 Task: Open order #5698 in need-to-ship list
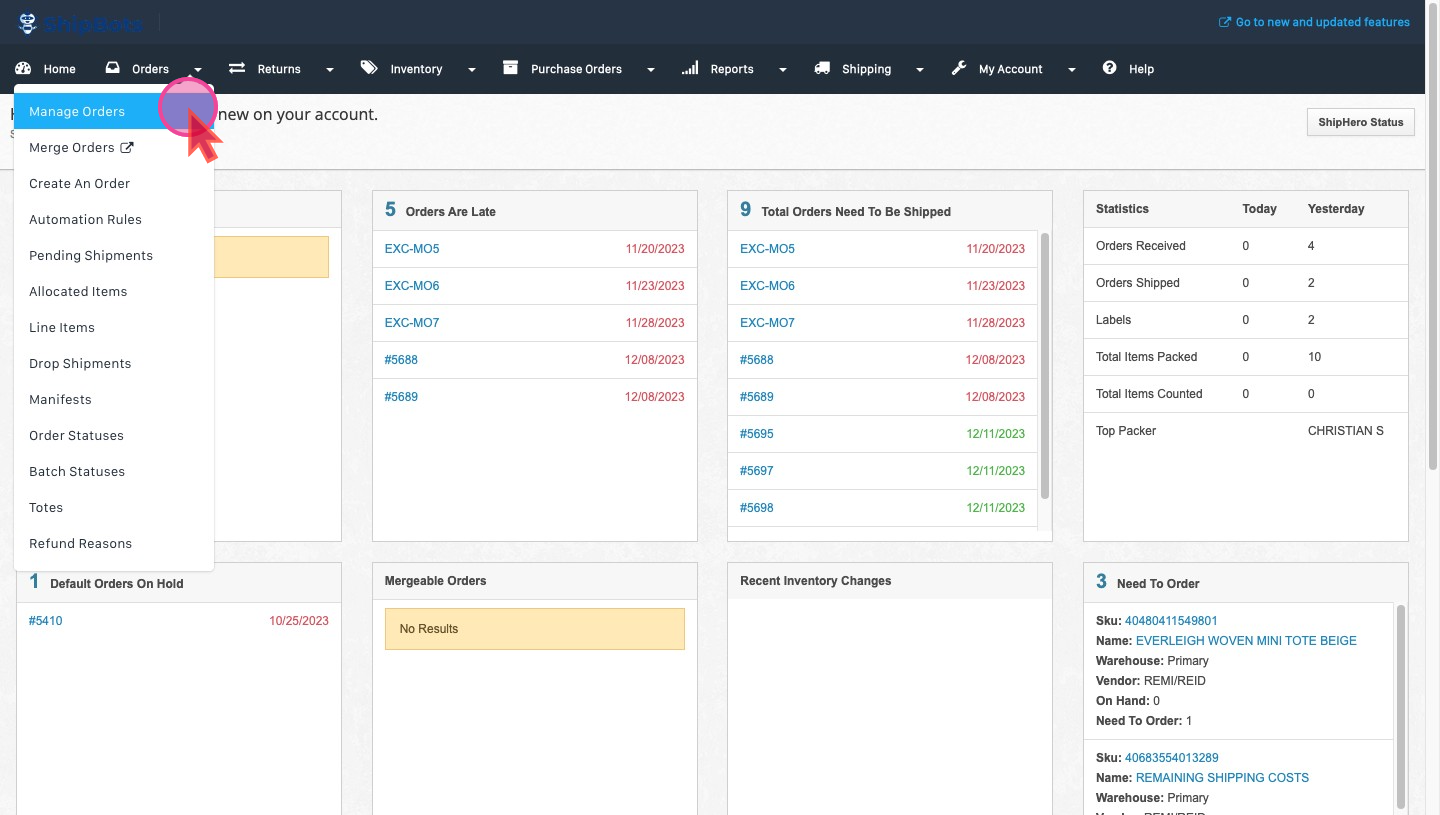[x=757, y=508]
